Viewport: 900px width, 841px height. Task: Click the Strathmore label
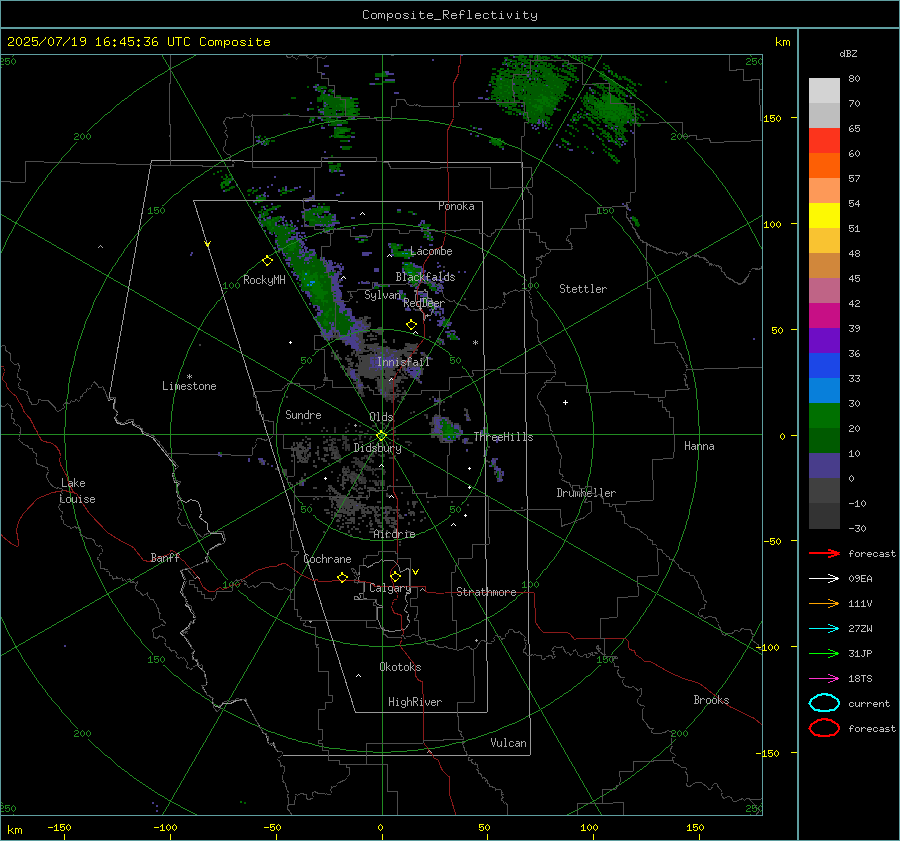(x=486, y=592)
